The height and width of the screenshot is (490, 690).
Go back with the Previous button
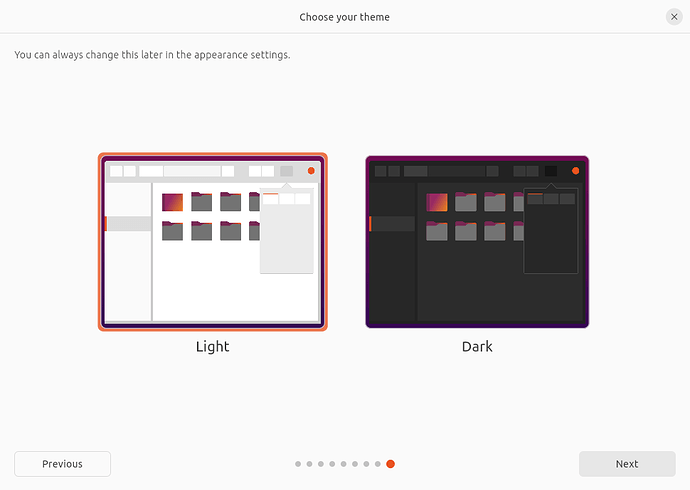(x=62, y=464)
